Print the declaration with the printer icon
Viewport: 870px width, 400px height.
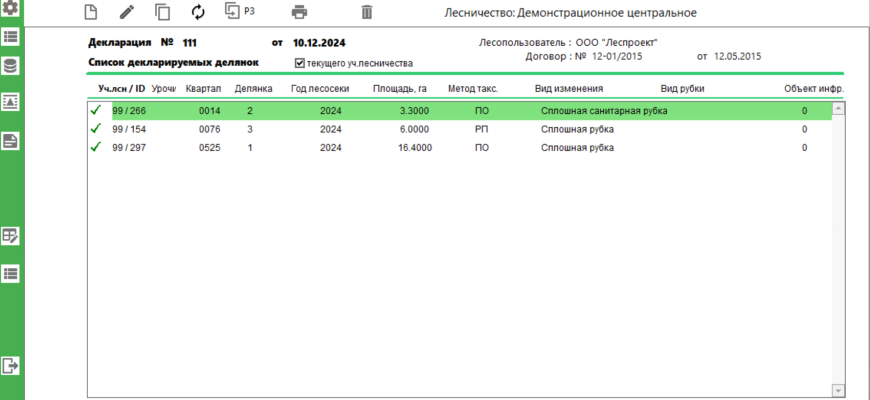click(x=298, y=13)
